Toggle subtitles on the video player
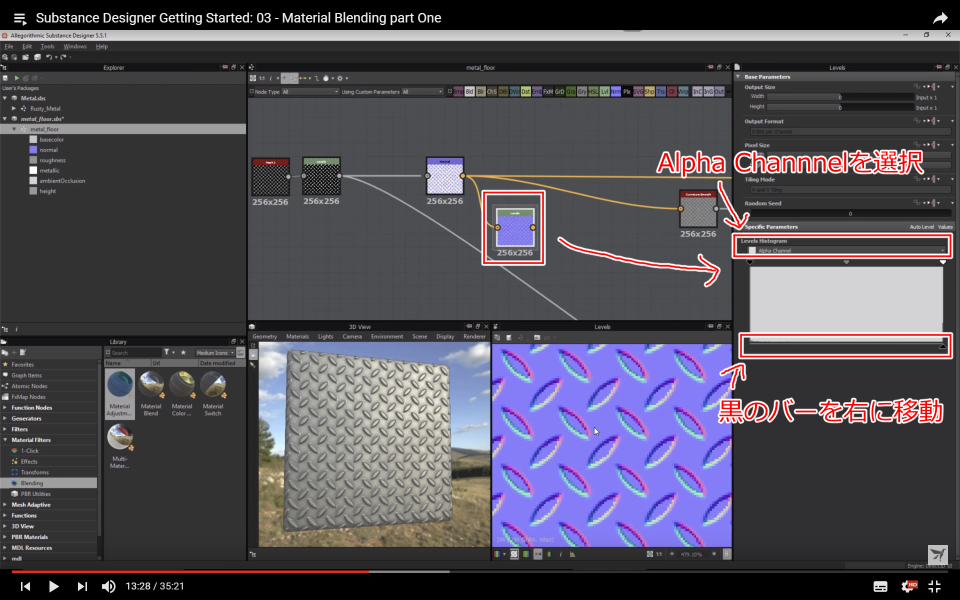 coord(880,586)
